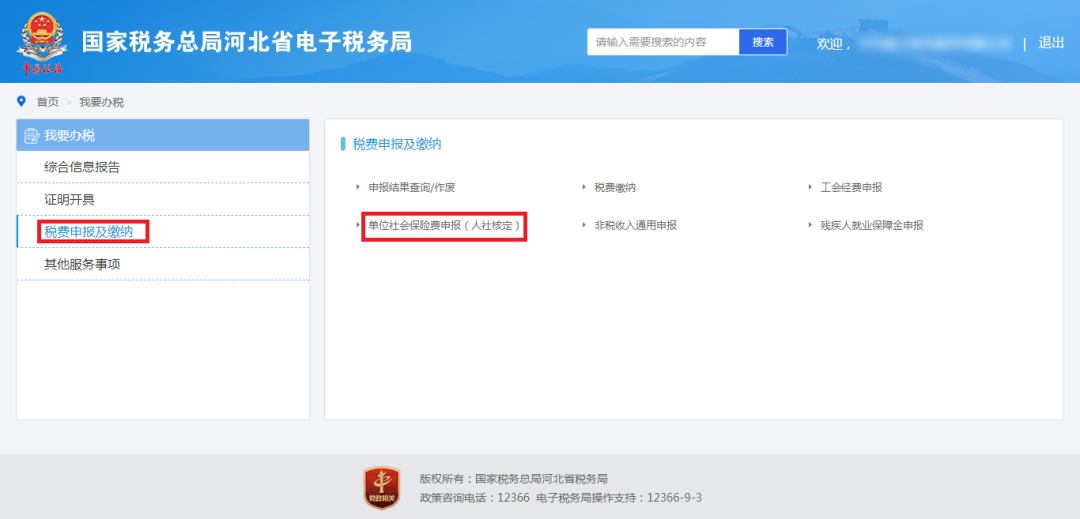Click 我要办税 in the breadcrumb
The width and height of the screenshot is (1080, 519).
101,103
